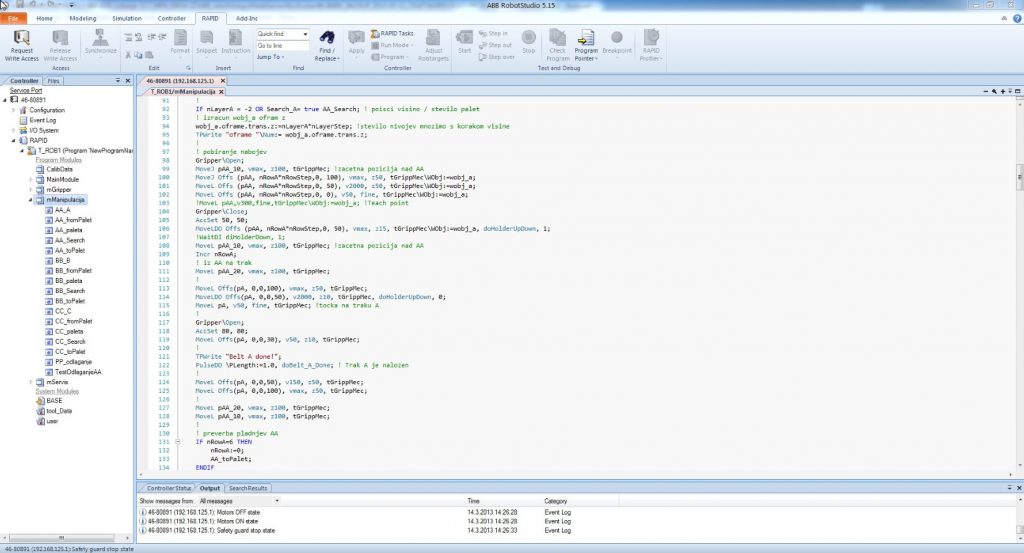Select AA_Search routine in tree

69,240
